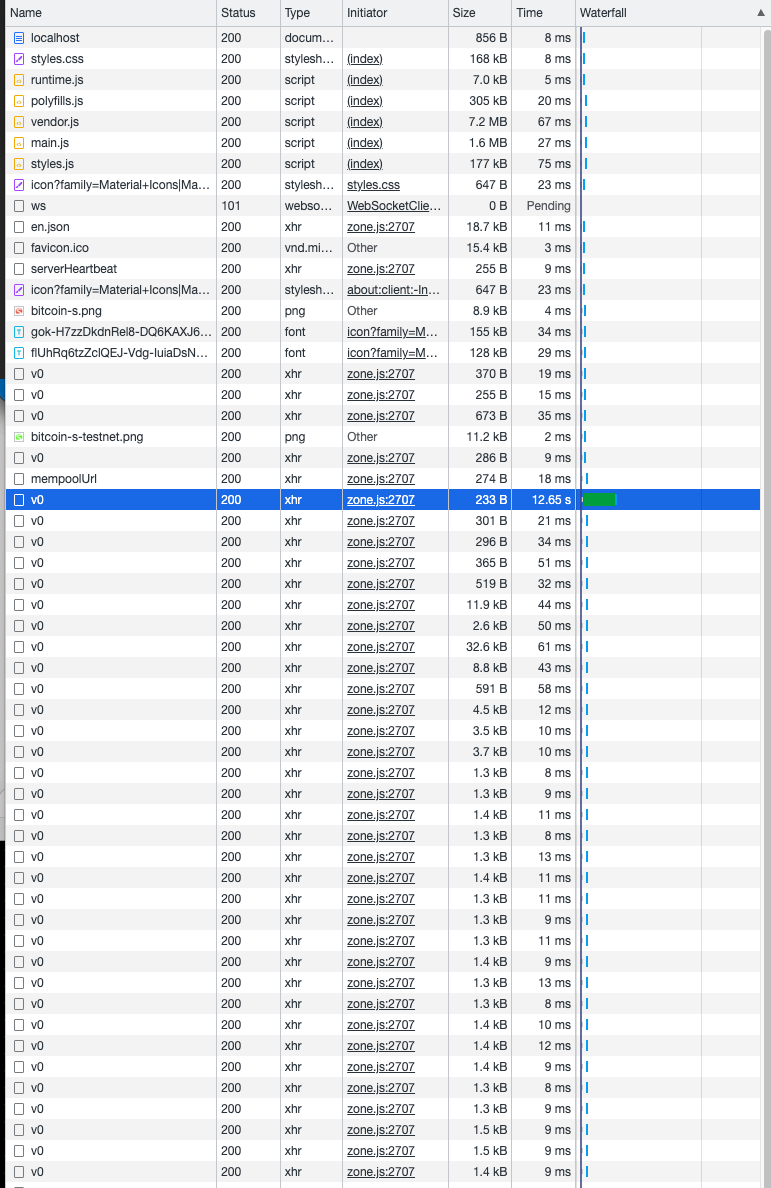This screenshot has height=1188, width=771.
Task: Select the bitcoin-s-testnet.png request name
Action: [87, 436]
